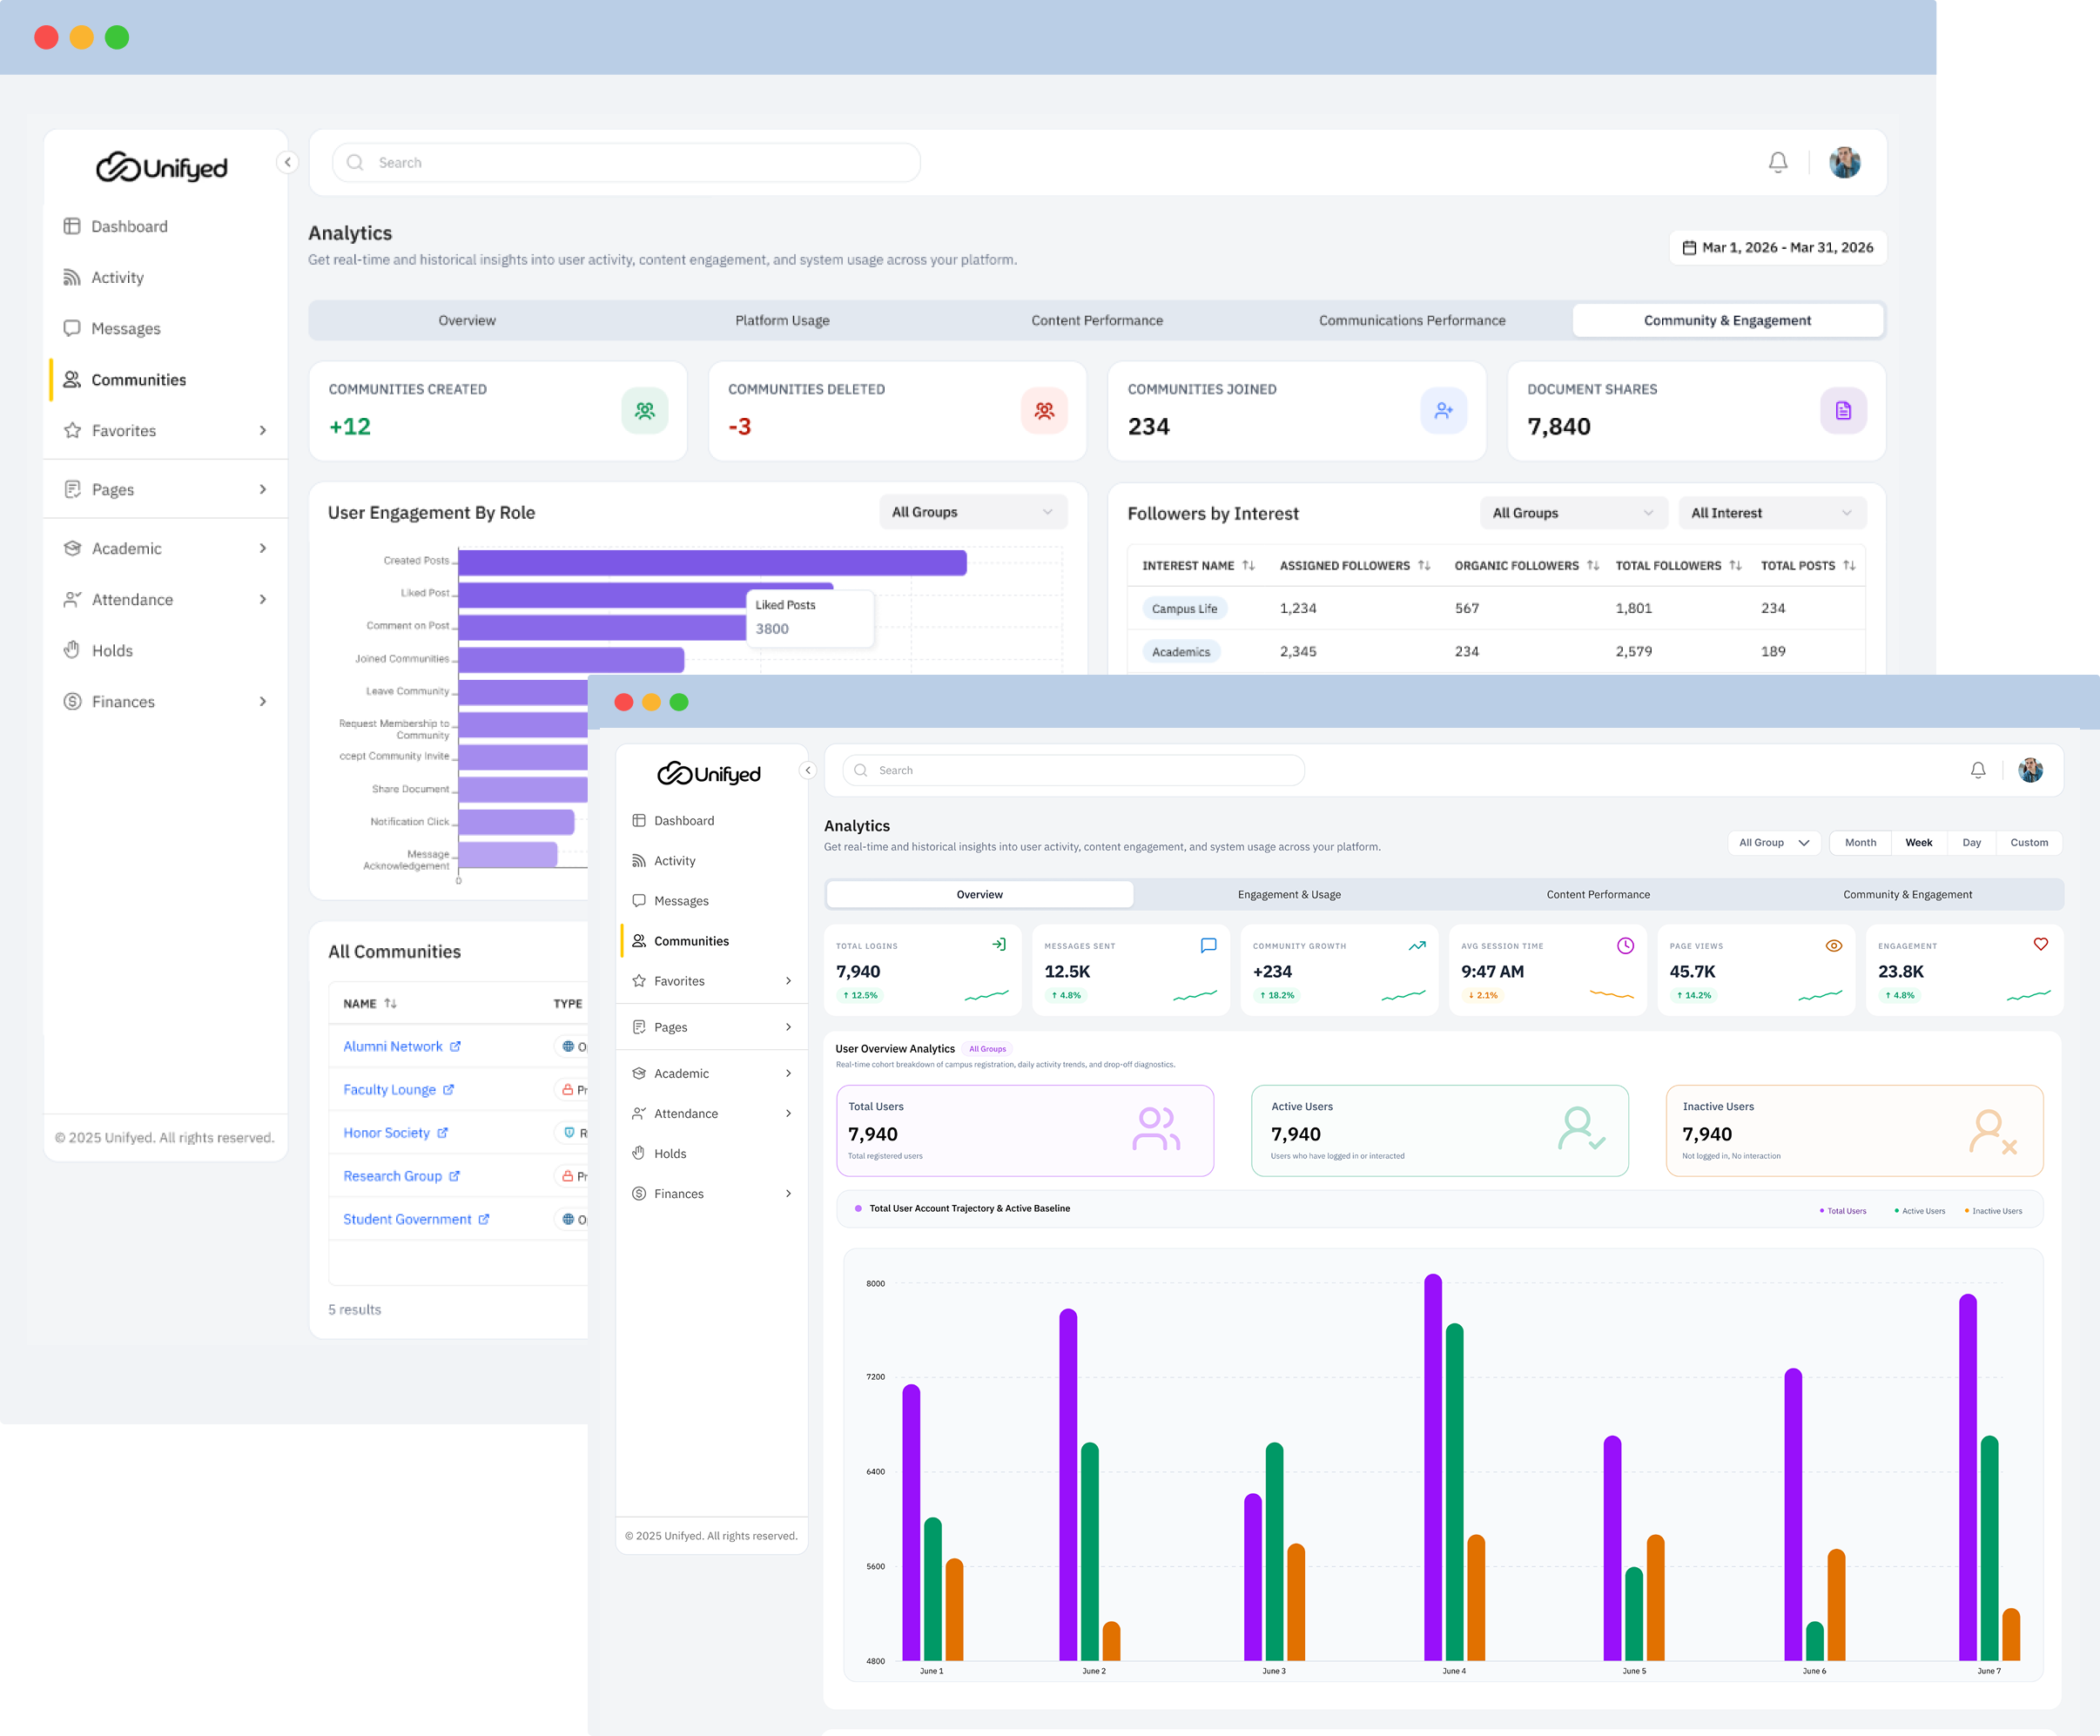This screenshot has width=2100, height=1736.
Task: Click the Communities Created green icon
Action: click(x=645, y=410)
